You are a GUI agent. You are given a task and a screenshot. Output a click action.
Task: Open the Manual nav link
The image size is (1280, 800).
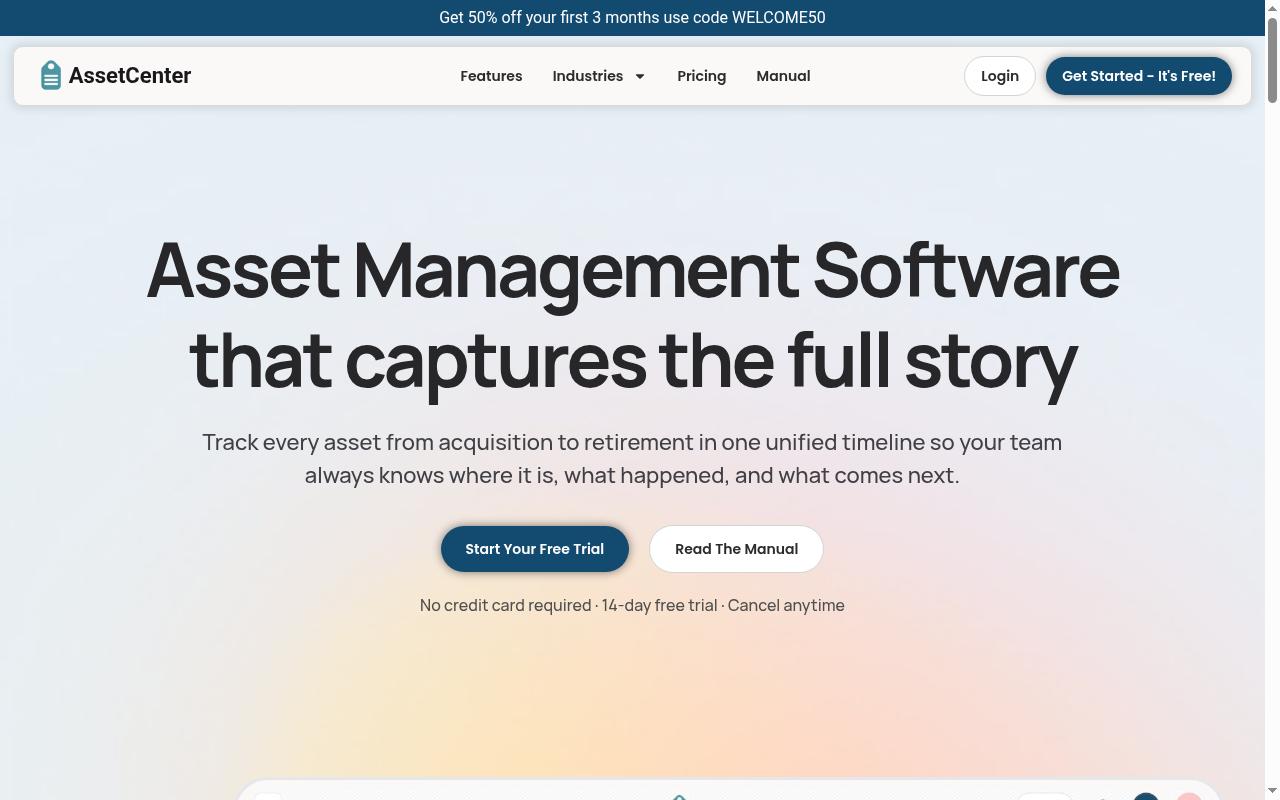click(x=783, y=76)
